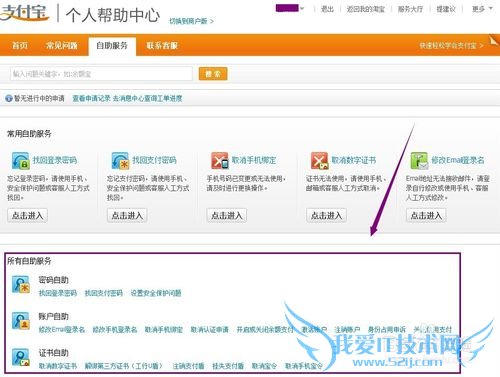Viewport: 500px width, 377px height.
Task: Click 点击进入 under 找回登录密码
Action: point(28,215)
